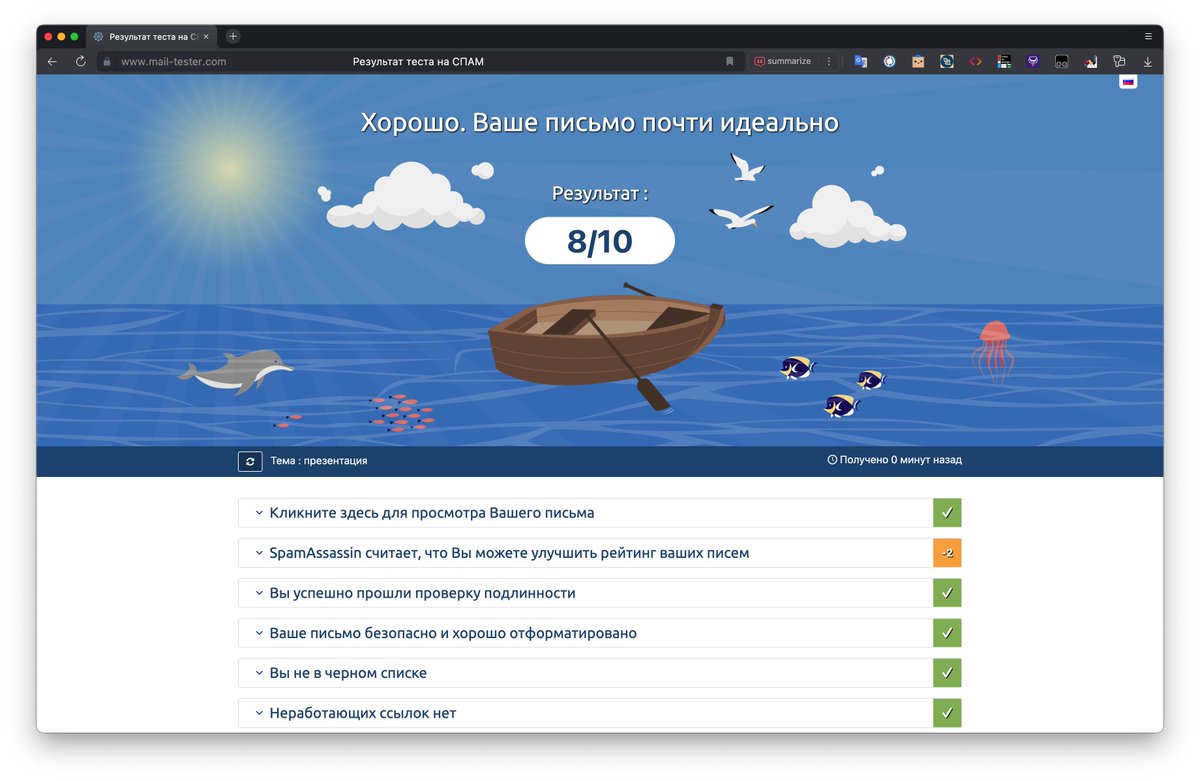Close the 'Результат теста' tab
The height and width of the screenshot is (781, 1200).
point(206,36)
